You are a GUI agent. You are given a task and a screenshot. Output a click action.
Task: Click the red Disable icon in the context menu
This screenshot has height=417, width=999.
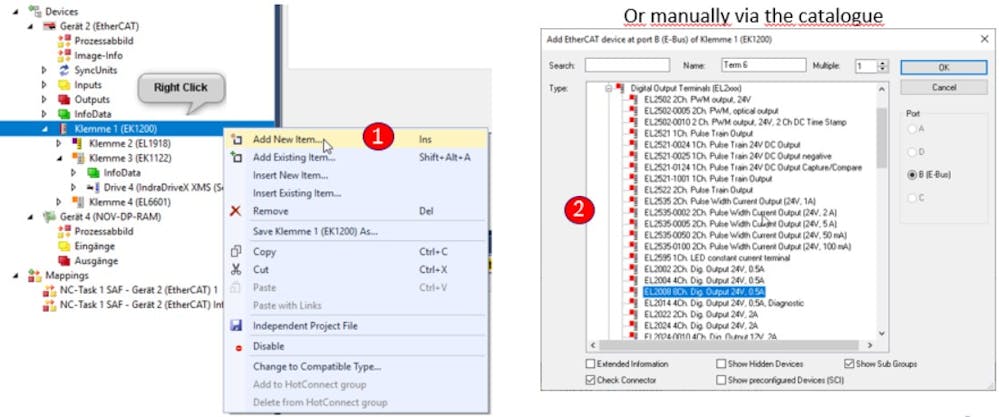[238, 347]
